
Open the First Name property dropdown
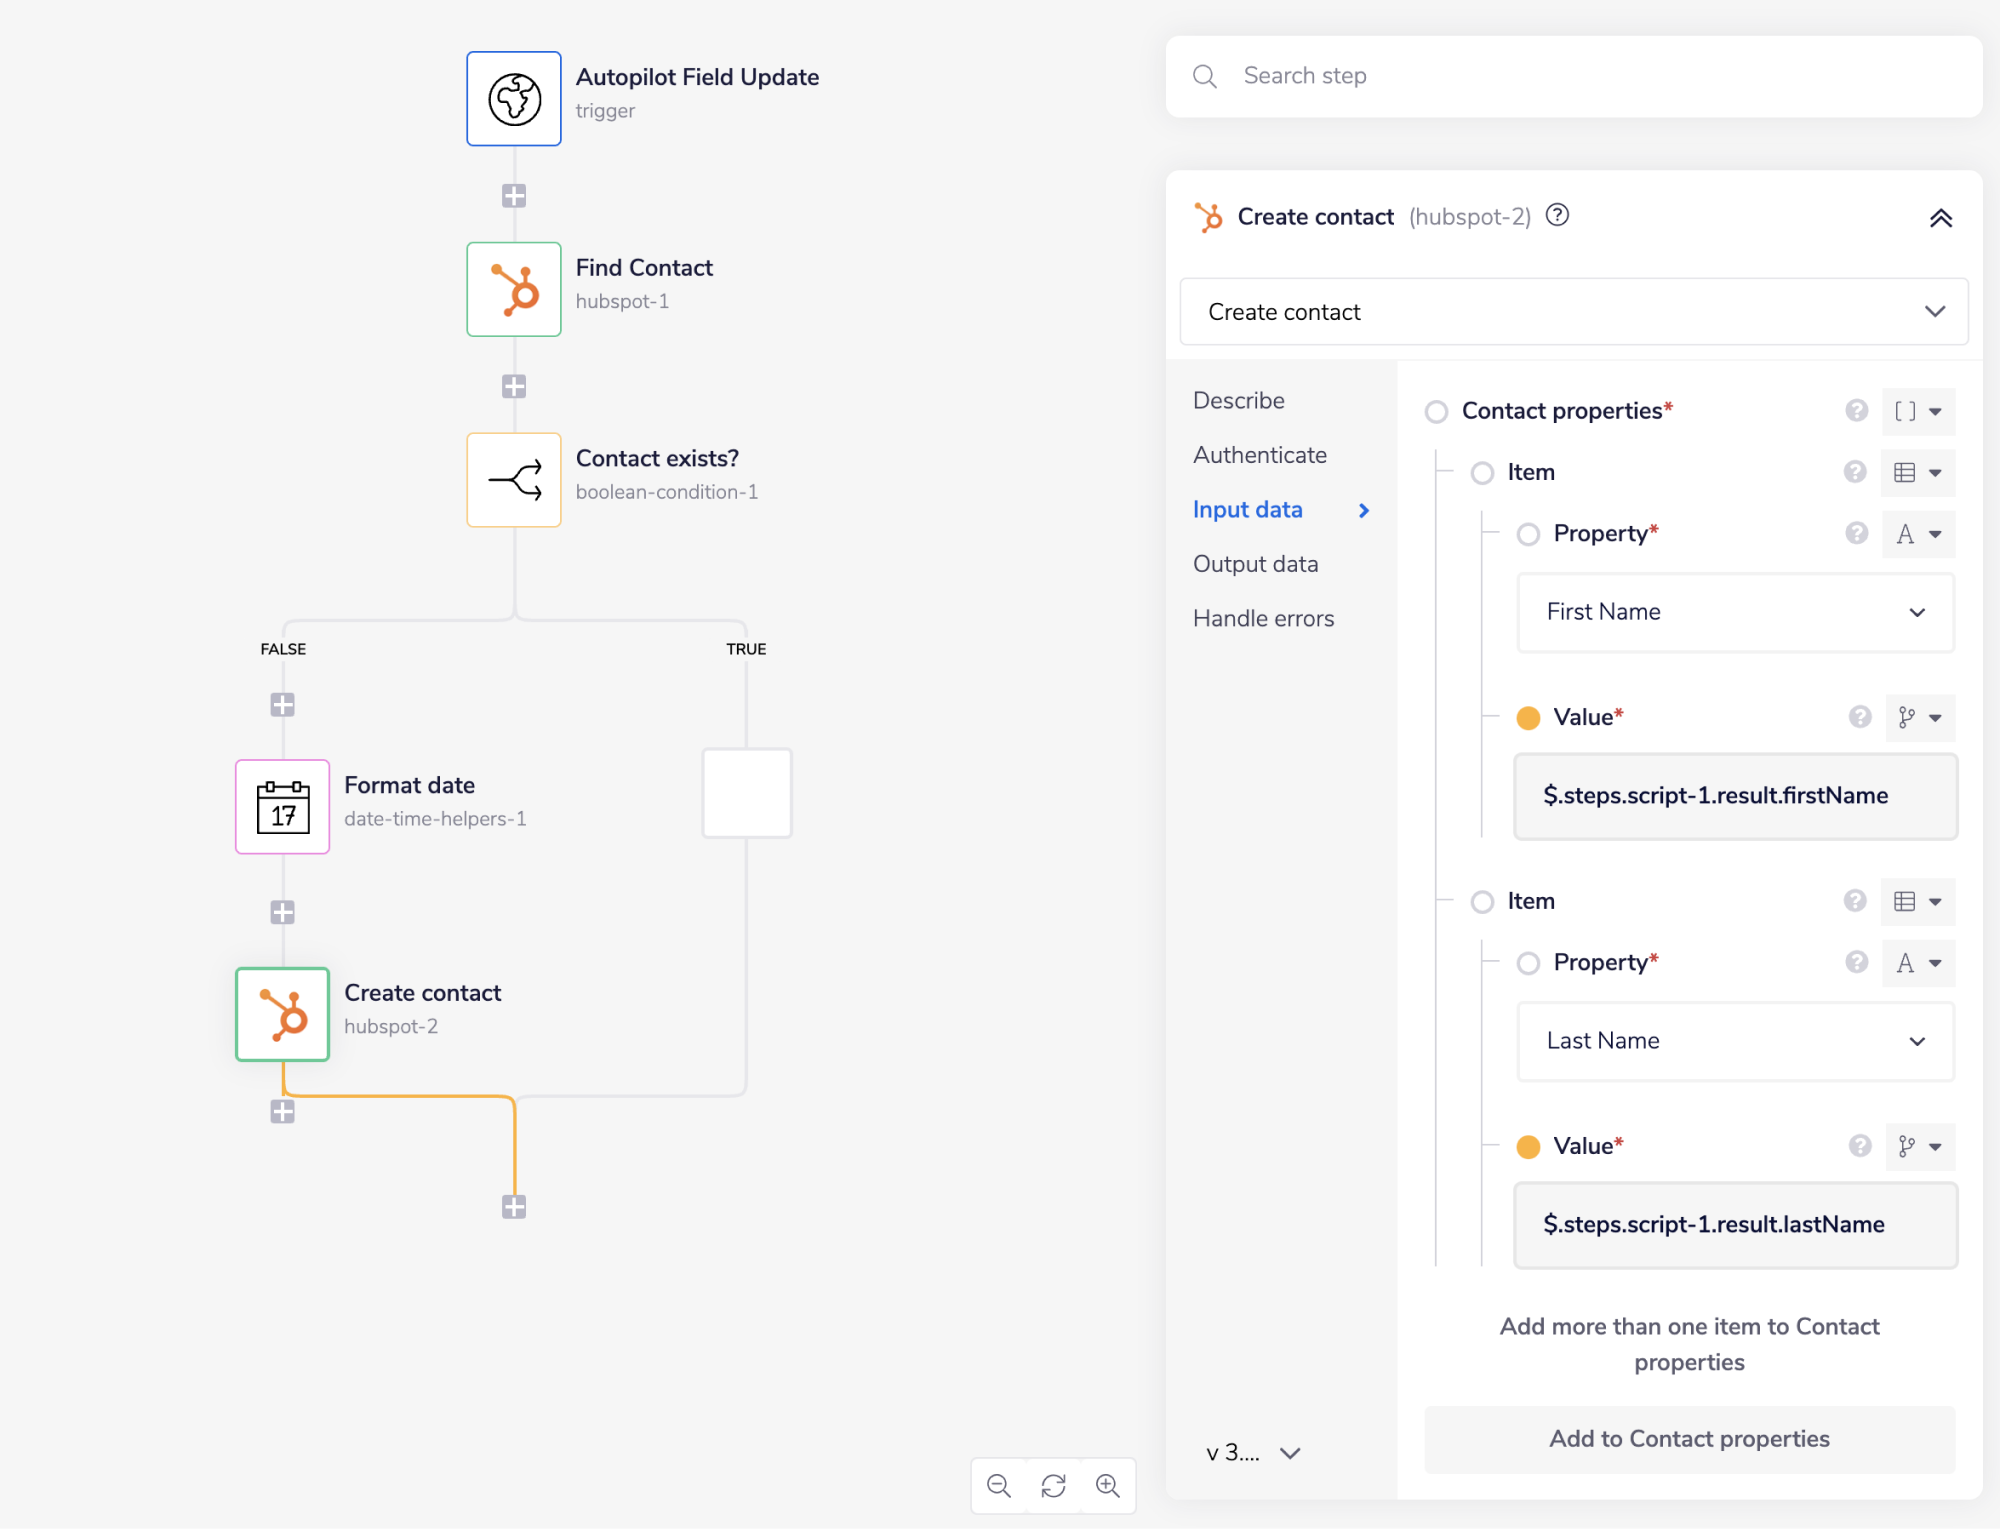pos(1734,612)
